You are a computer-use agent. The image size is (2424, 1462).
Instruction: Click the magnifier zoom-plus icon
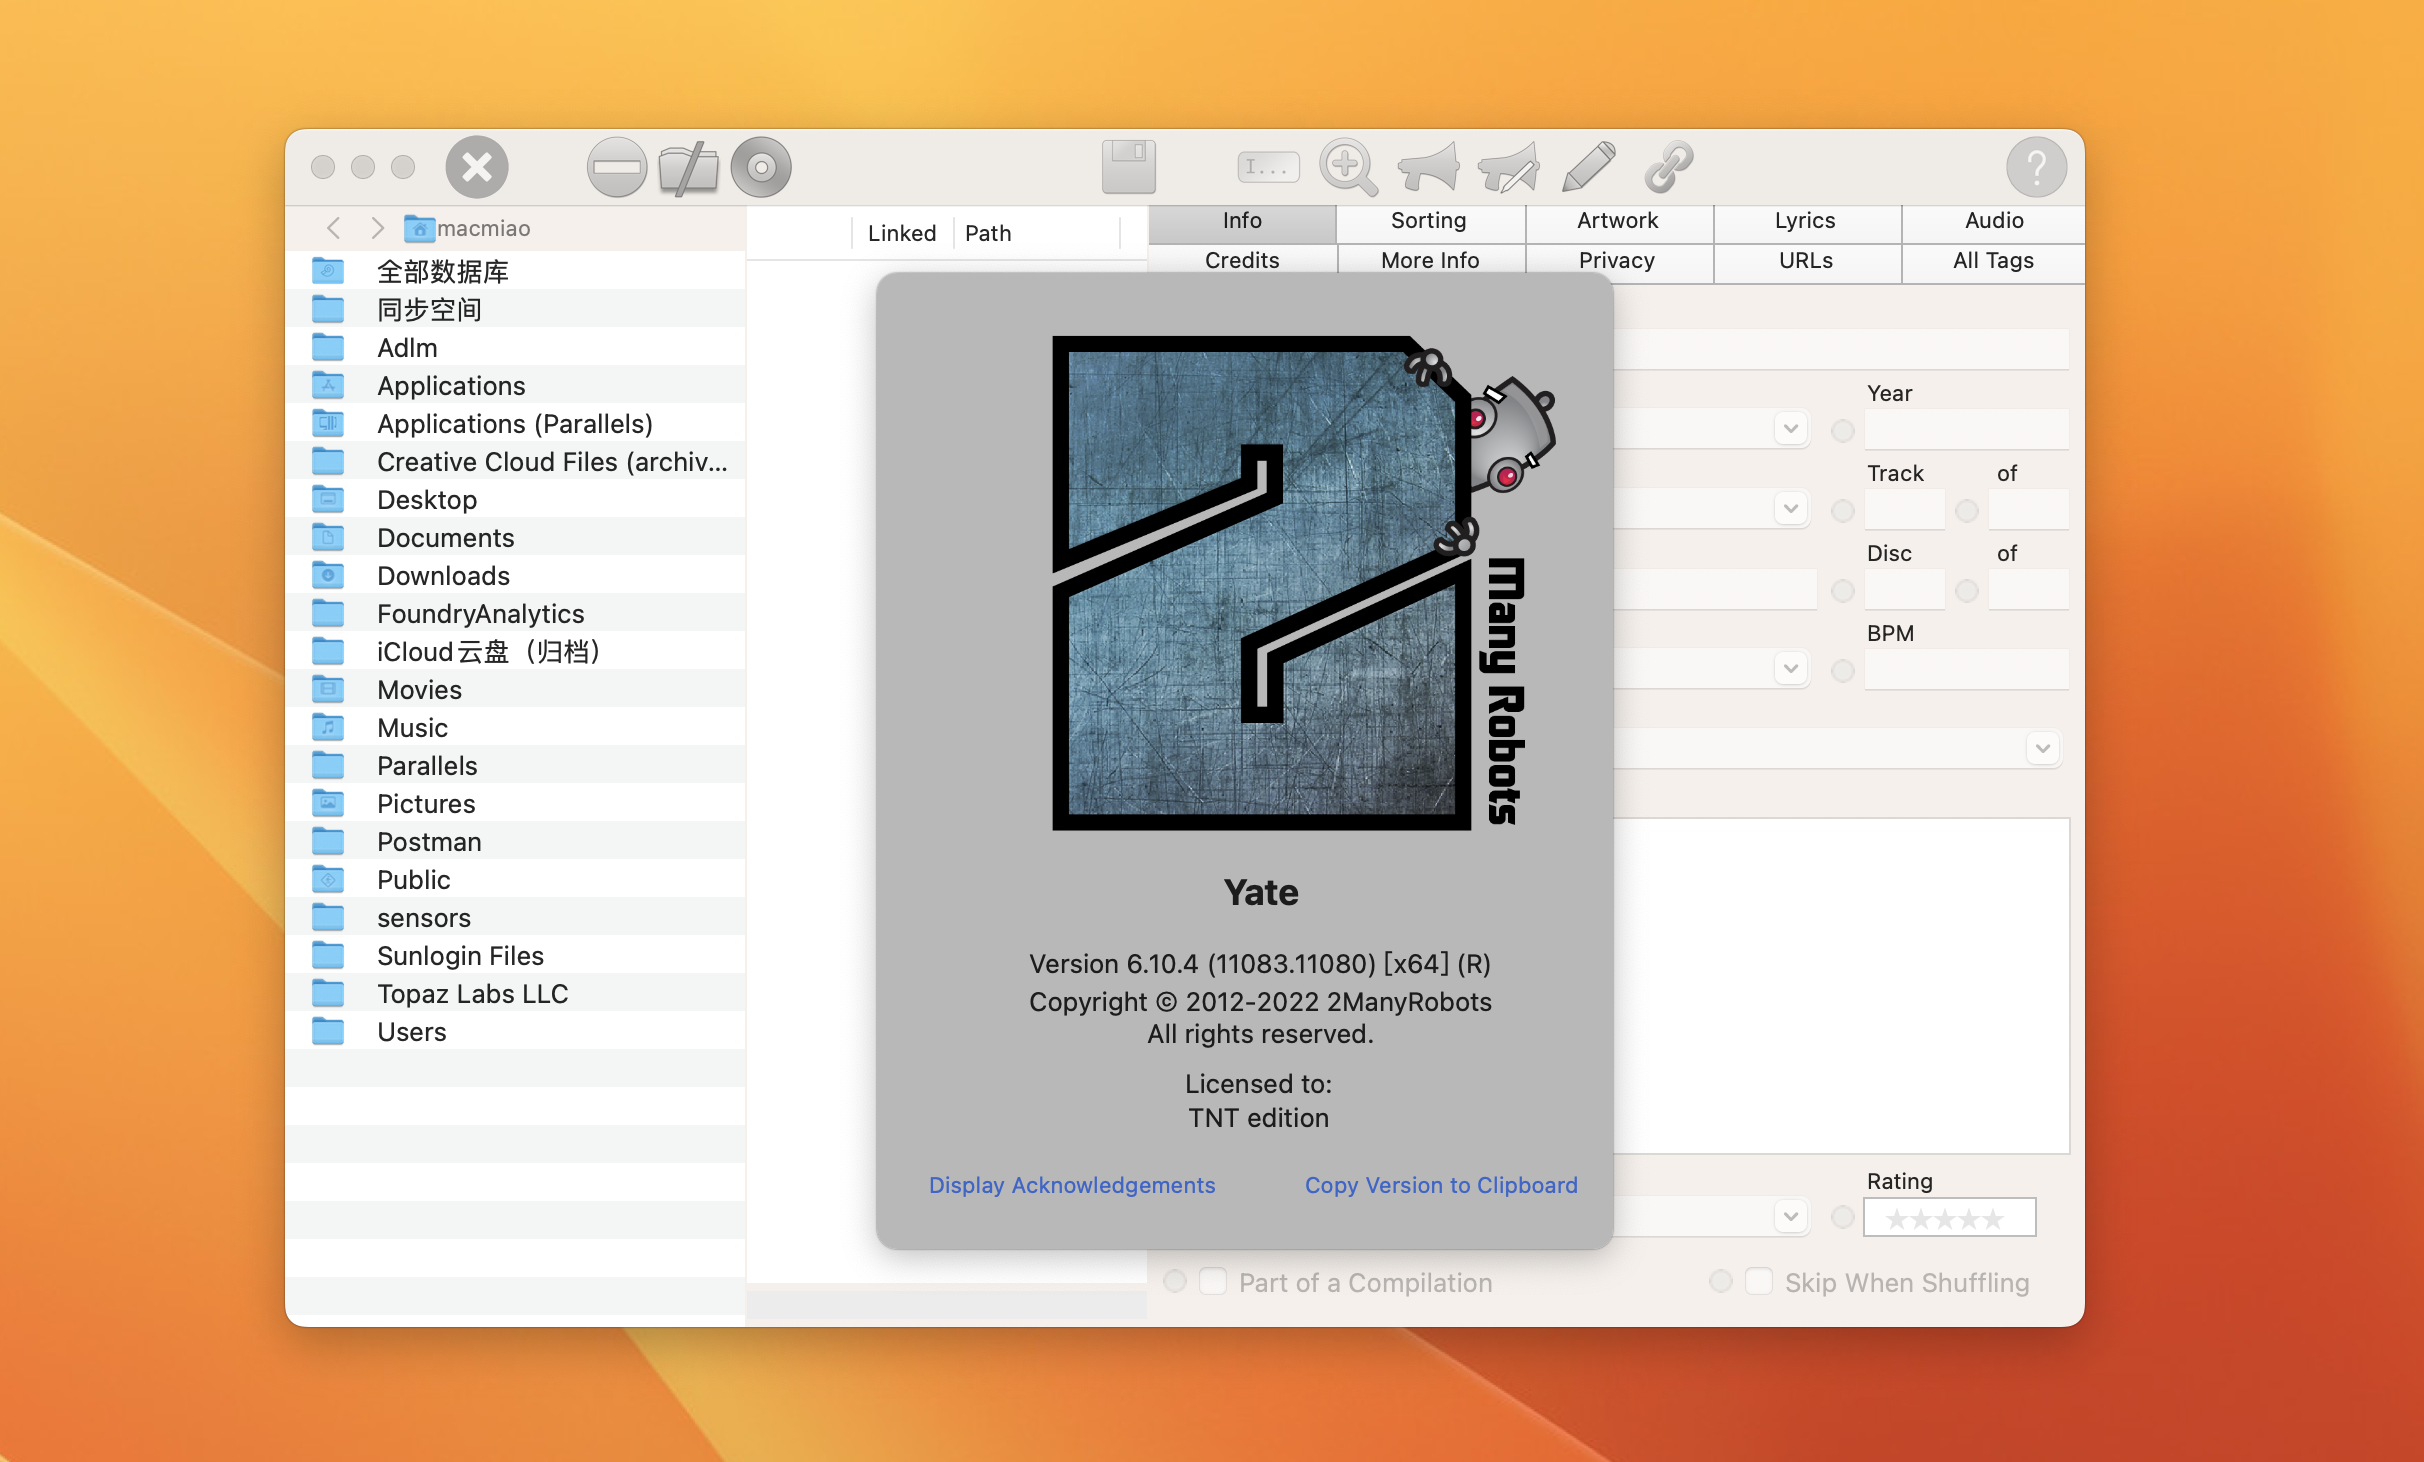(x=1348, y=166)
